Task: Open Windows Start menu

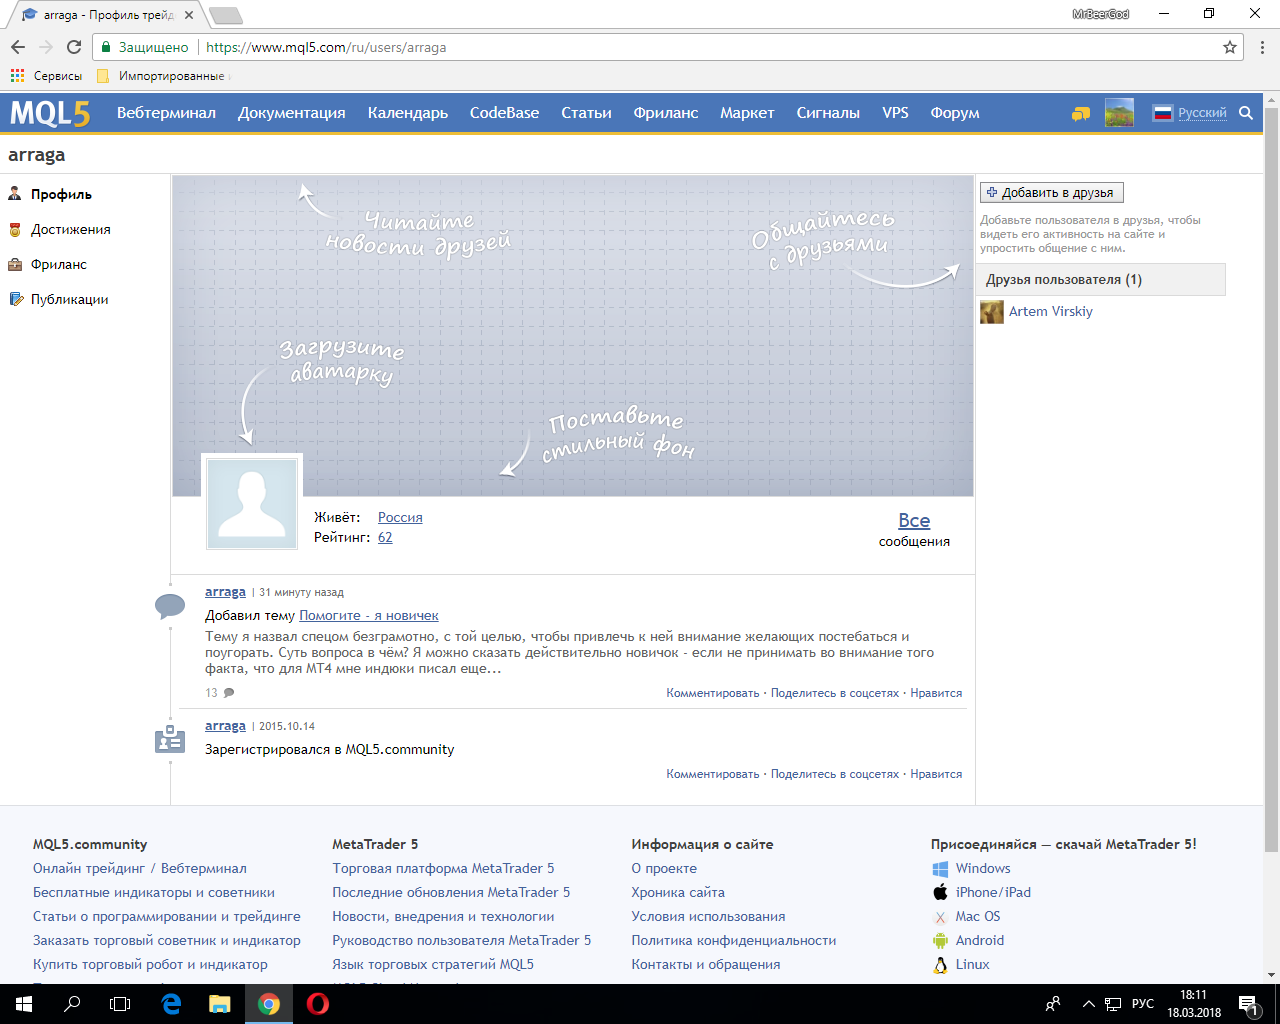Action: [24, 1004]
